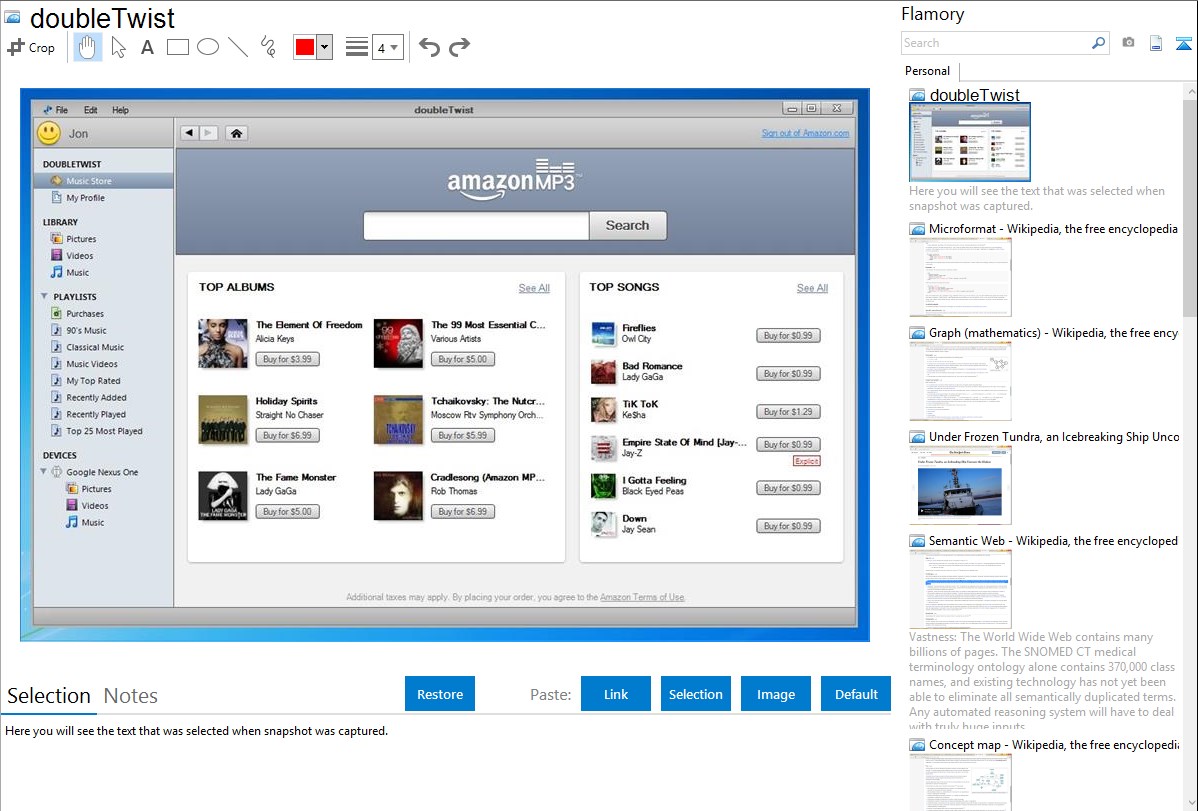This screenshot has width=1198, height=811.
Task: Click Sign out of Amazon.com link
Action: [x=805, y=133]
